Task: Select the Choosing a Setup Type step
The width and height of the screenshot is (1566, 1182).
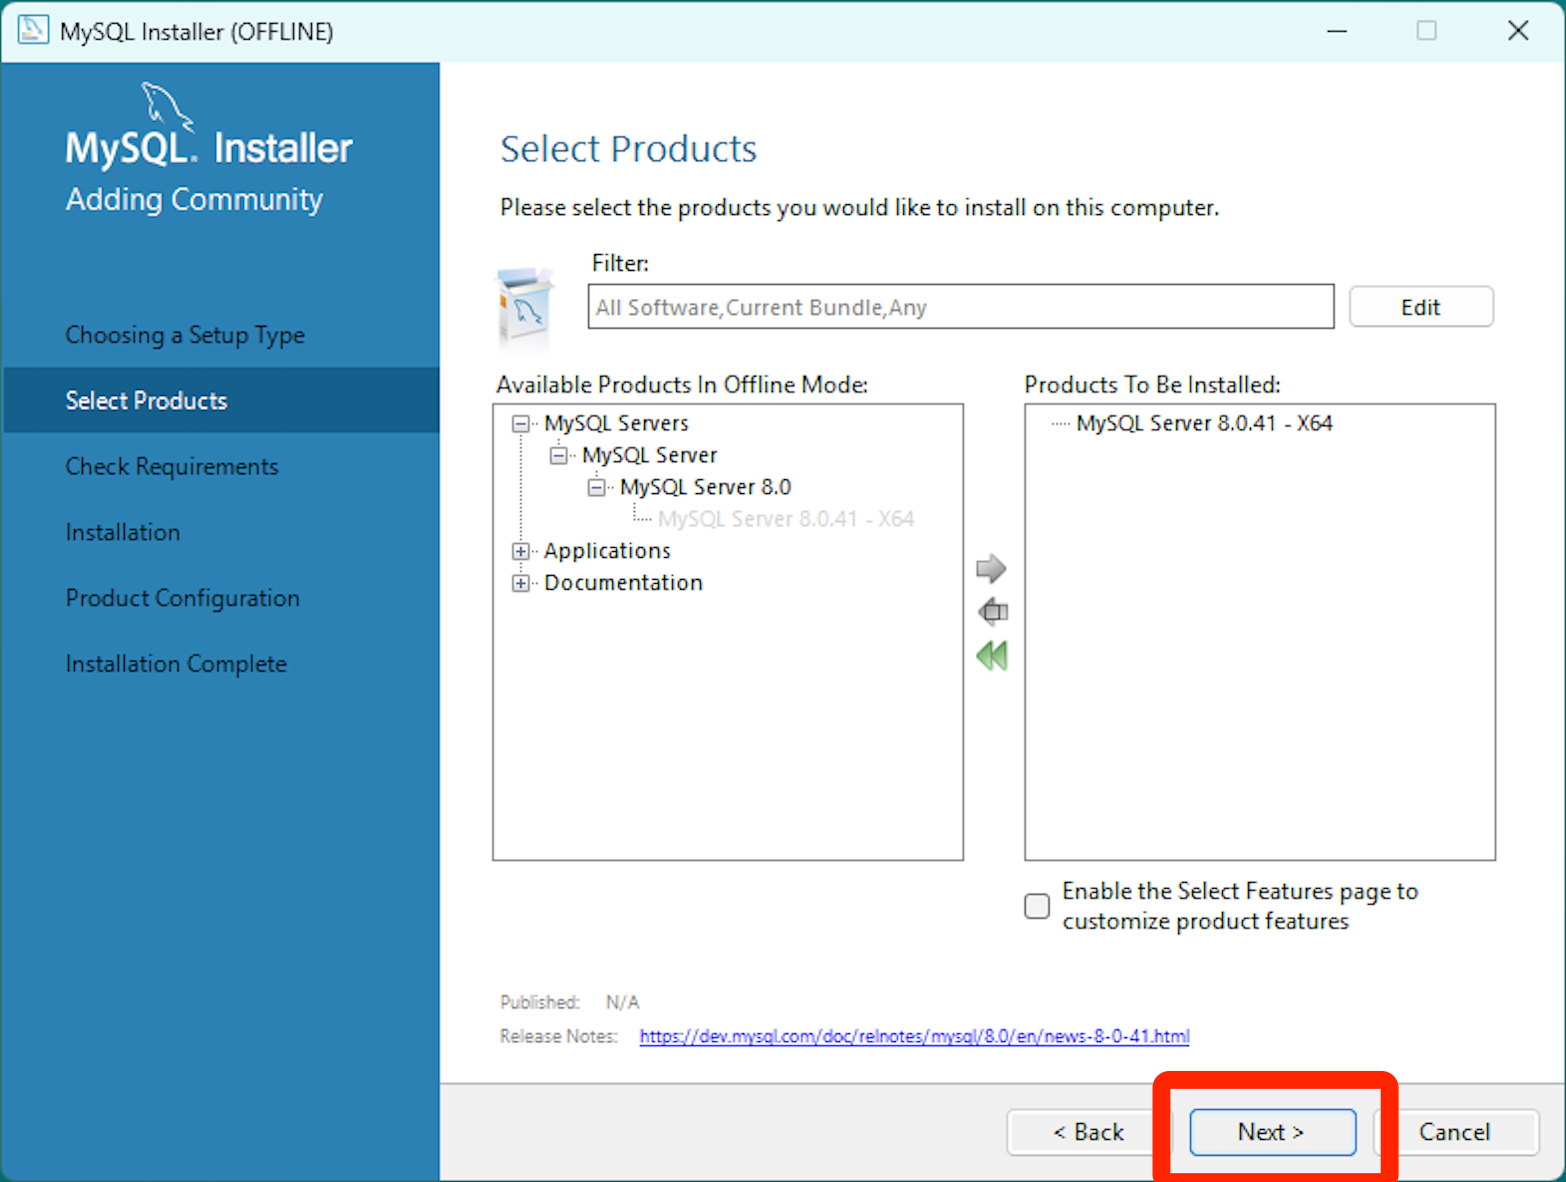Action: tap(184, 334)
